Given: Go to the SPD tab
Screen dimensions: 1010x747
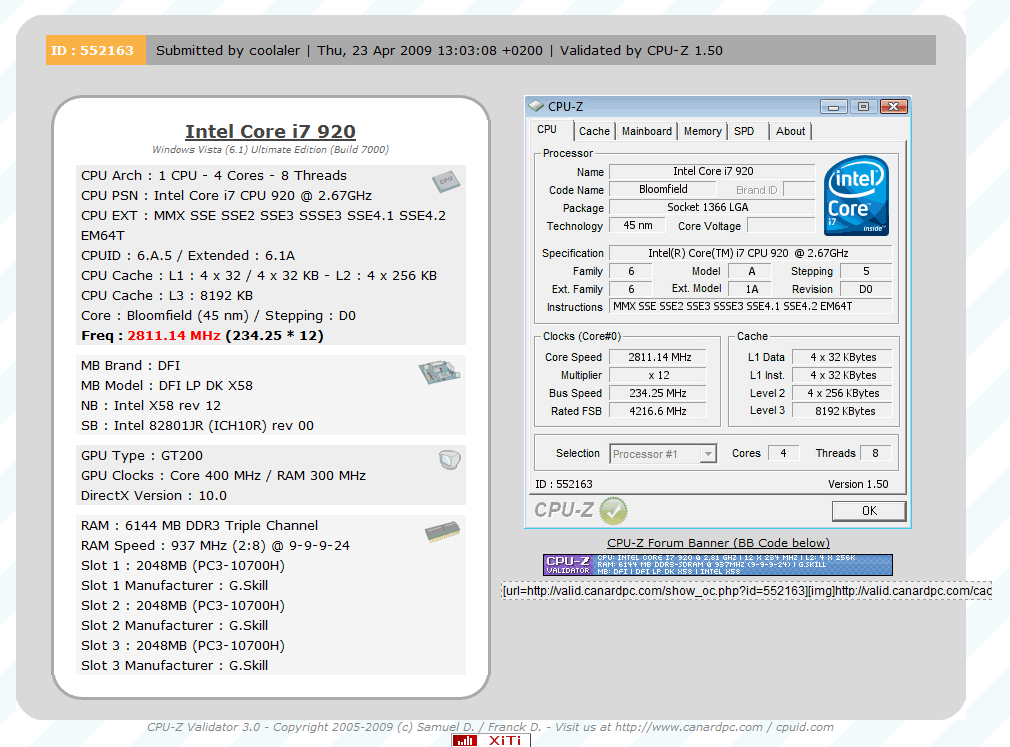Looking at the screenshot, I should click(x=744, y=131).
